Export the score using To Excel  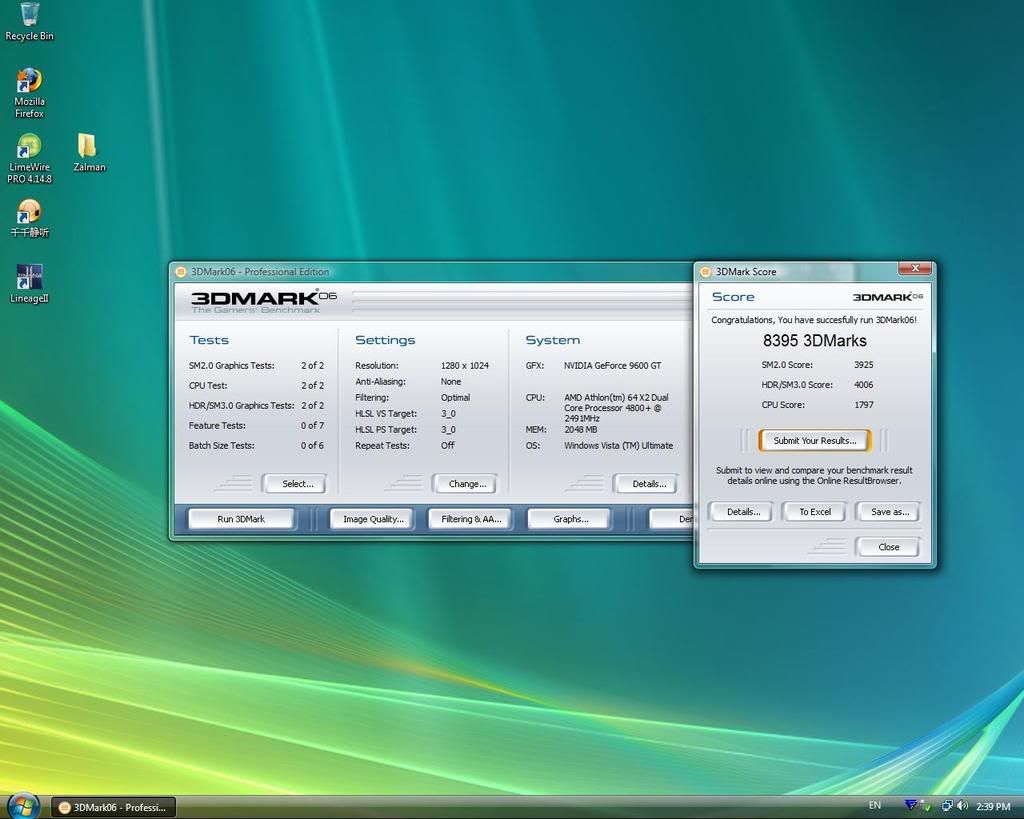814,512
